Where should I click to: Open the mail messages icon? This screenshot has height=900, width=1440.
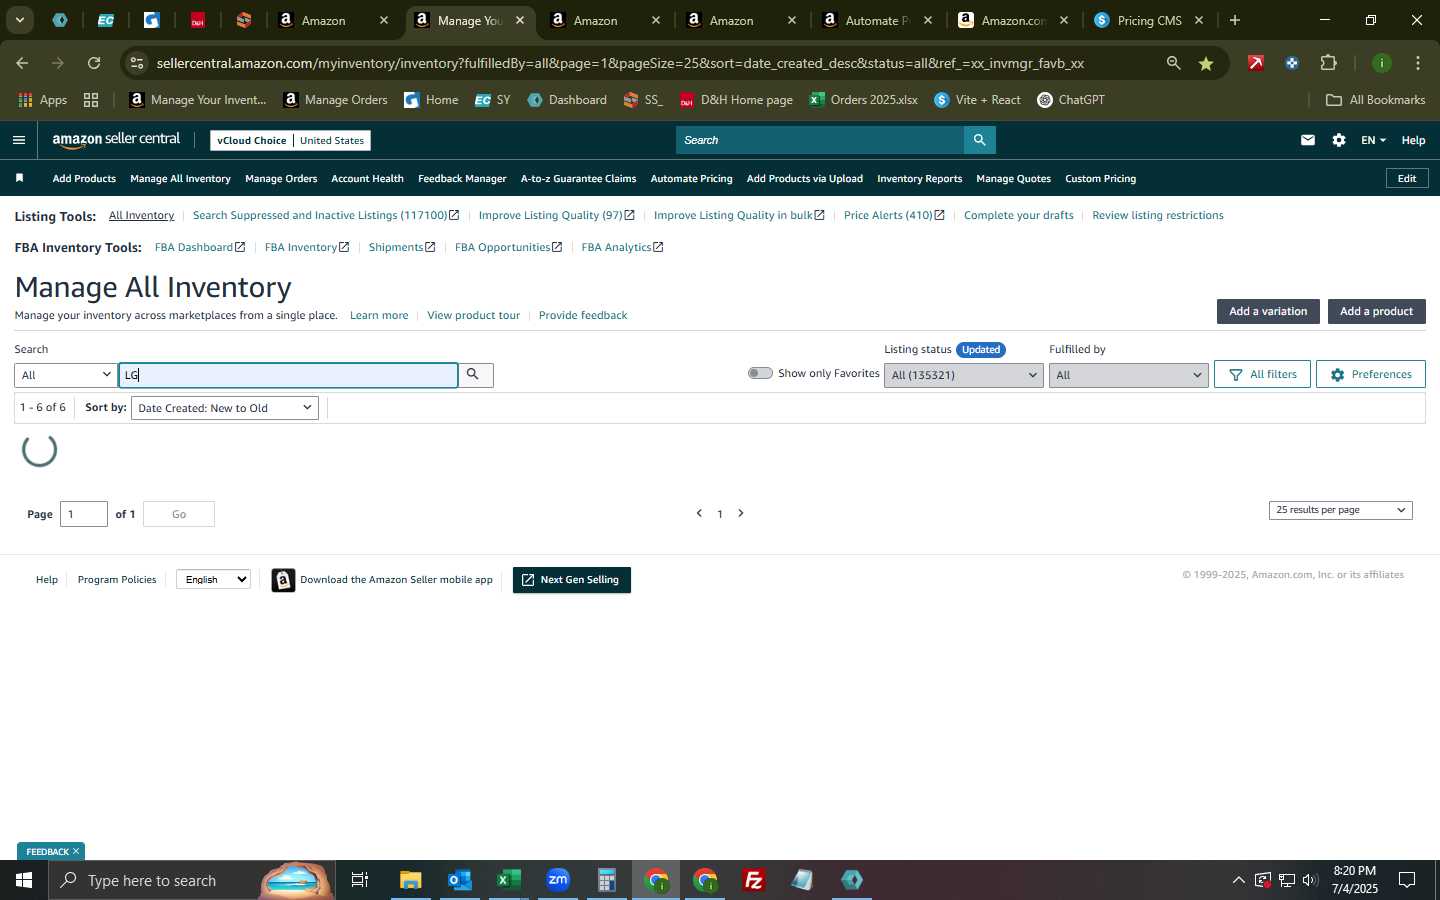pyautogui.click(x=1307, y=140)
